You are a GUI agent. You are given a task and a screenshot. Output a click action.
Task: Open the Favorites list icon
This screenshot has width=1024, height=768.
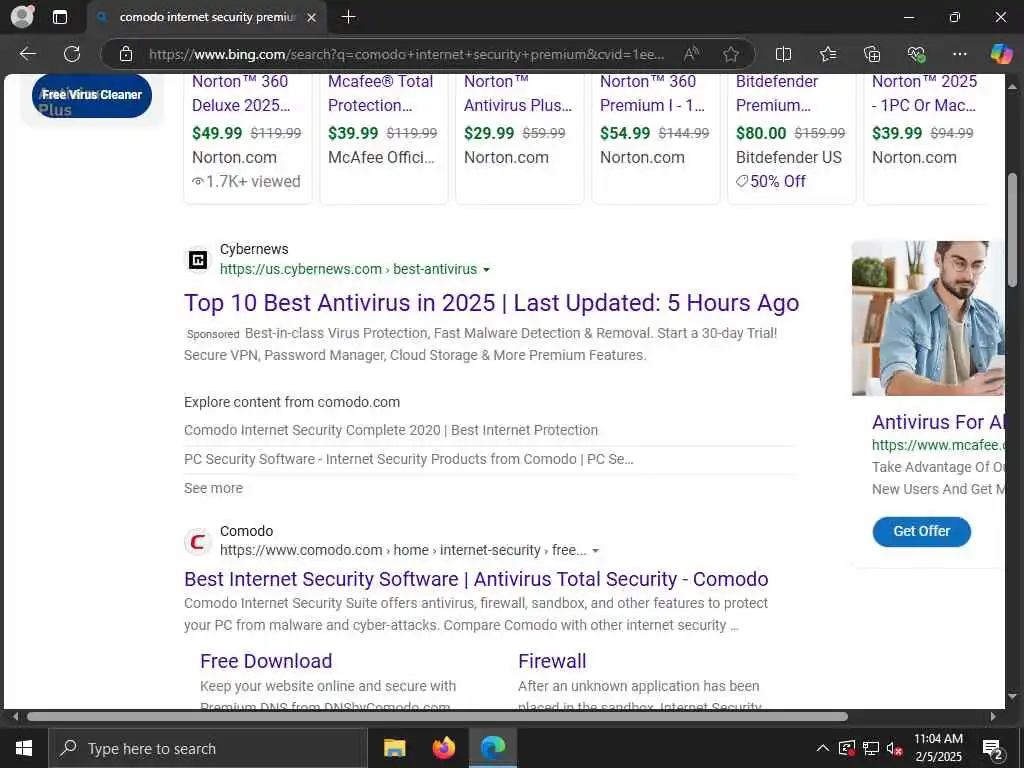(x=827, y=54)
